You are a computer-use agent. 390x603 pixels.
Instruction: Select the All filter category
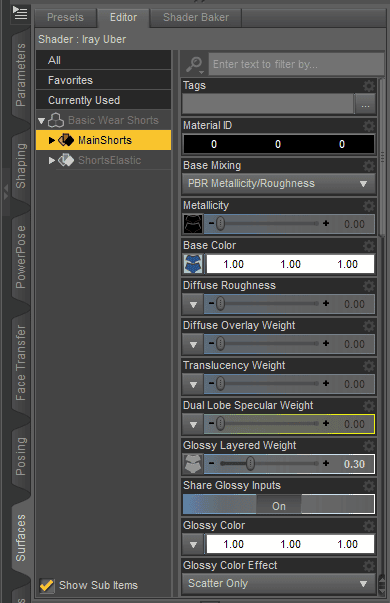coord(103,60)
